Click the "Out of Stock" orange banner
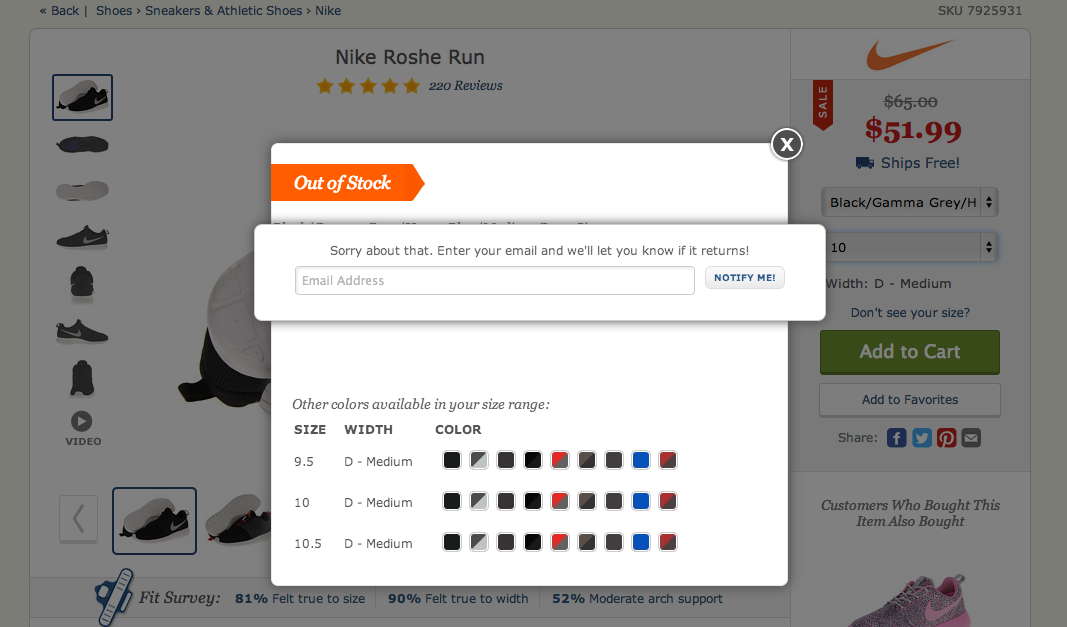The height and width of the screenshot is (627, 1067). pos(348,182)
